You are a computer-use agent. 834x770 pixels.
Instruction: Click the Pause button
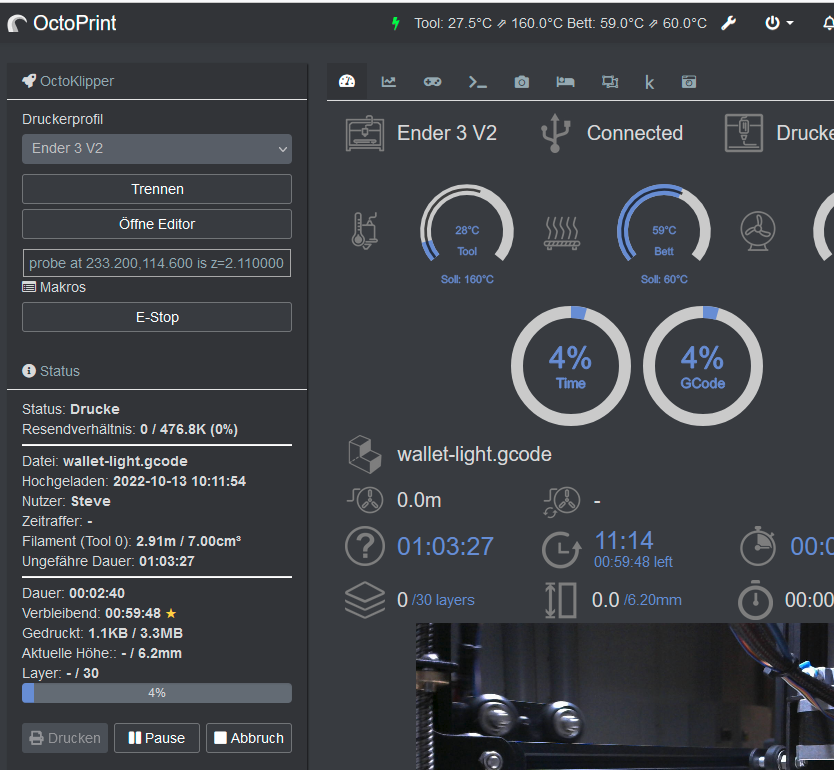click(157, 738)
